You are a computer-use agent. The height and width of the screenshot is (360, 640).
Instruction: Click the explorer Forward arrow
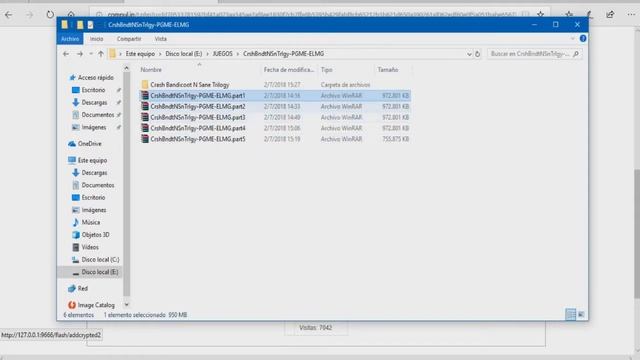click(80, 54)
